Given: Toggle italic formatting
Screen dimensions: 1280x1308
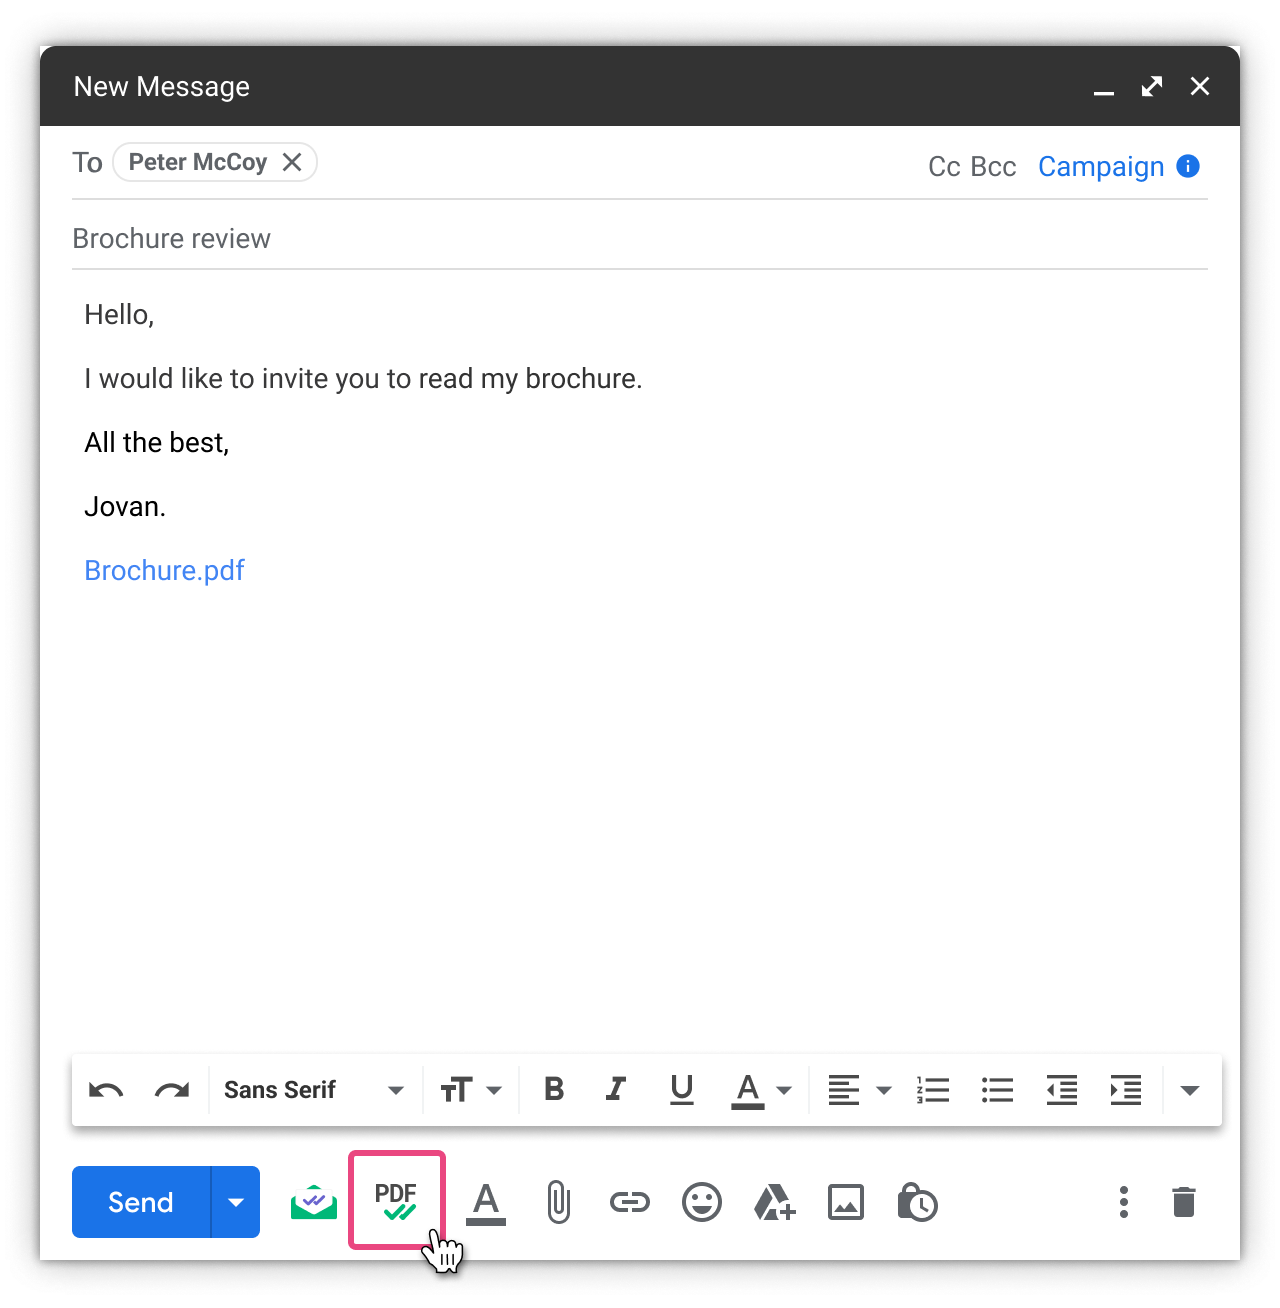Looking at the screenshot, I should (617, 1089).
